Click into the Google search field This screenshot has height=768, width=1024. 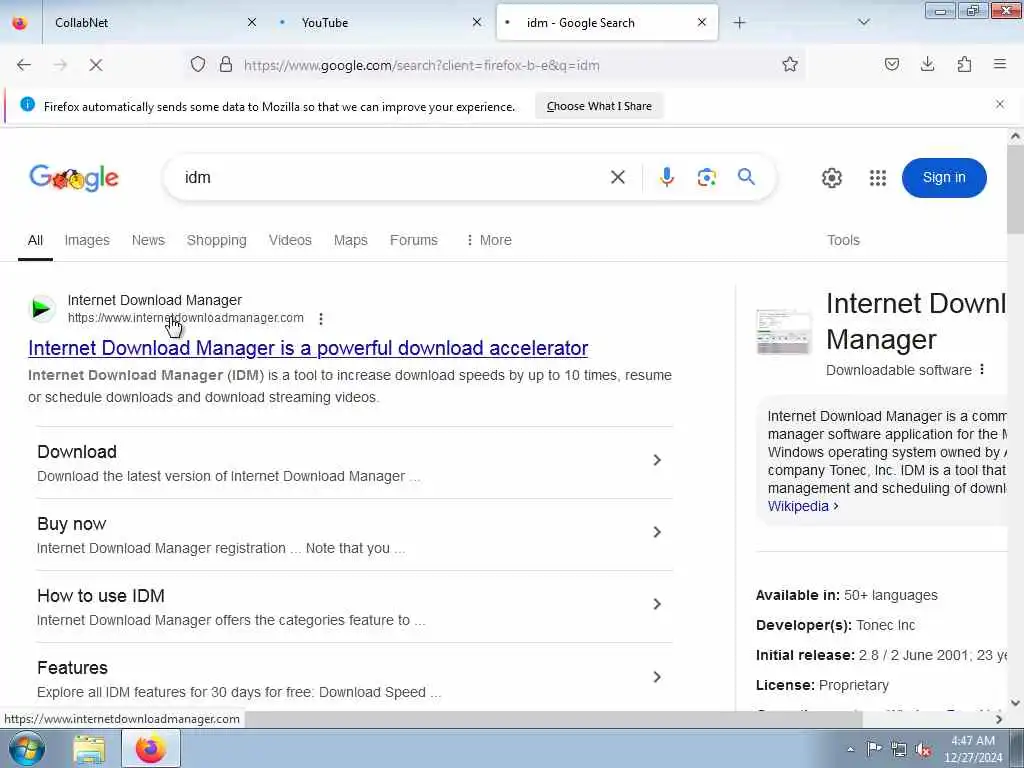(x=392, y=178)
